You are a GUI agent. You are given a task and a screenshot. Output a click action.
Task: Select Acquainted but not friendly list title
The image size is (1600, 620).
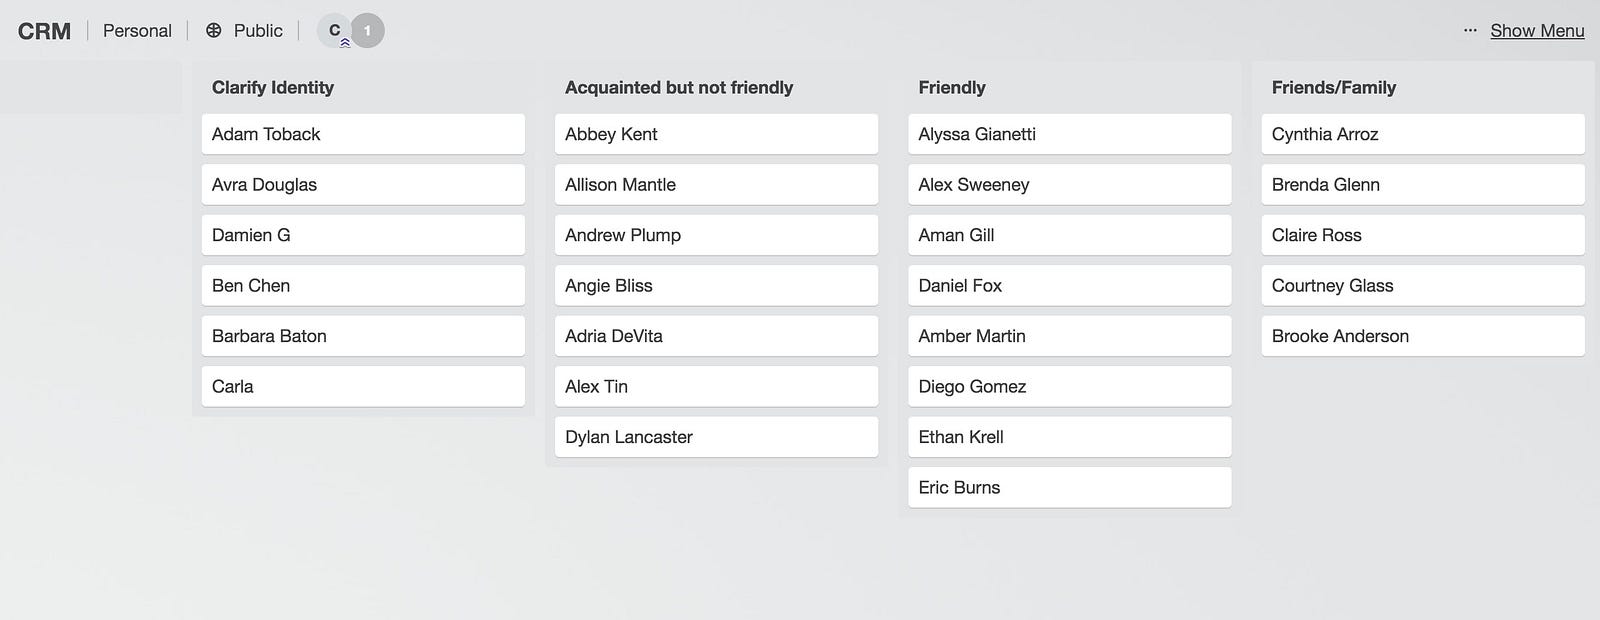[678, 87]
